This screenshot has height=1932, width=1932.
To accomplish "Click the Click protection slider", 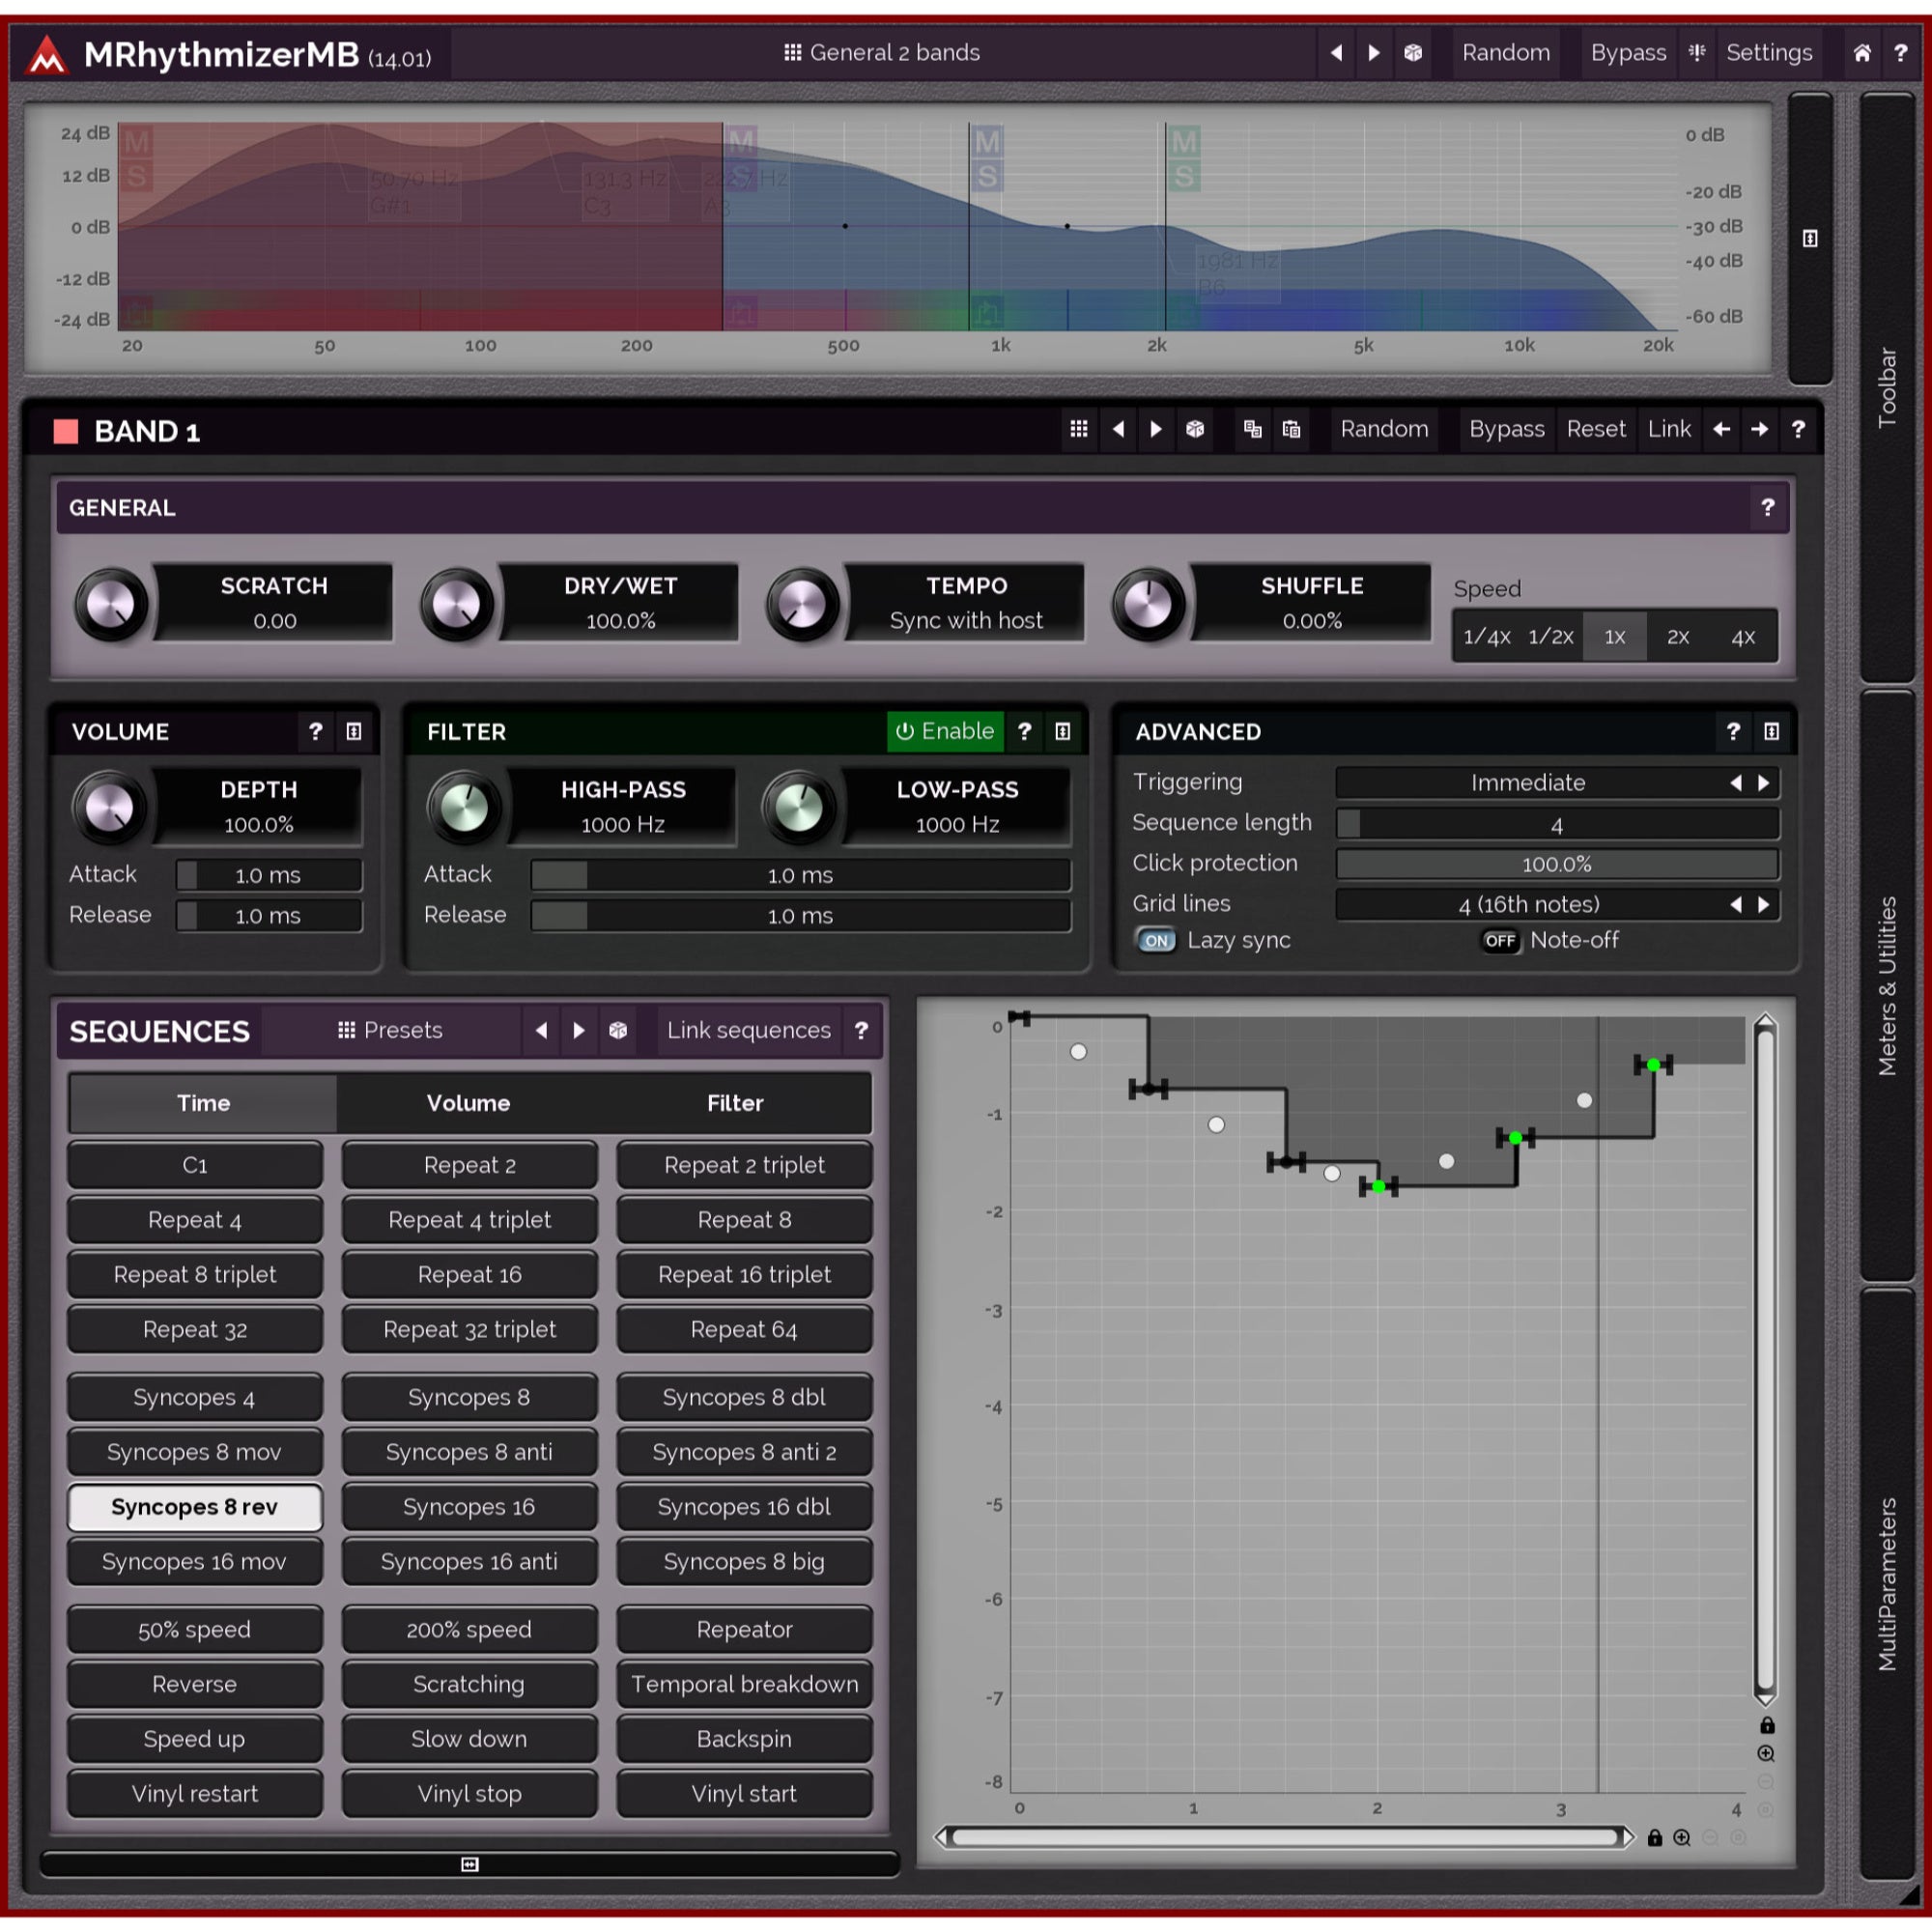I will coord(1557,864).
